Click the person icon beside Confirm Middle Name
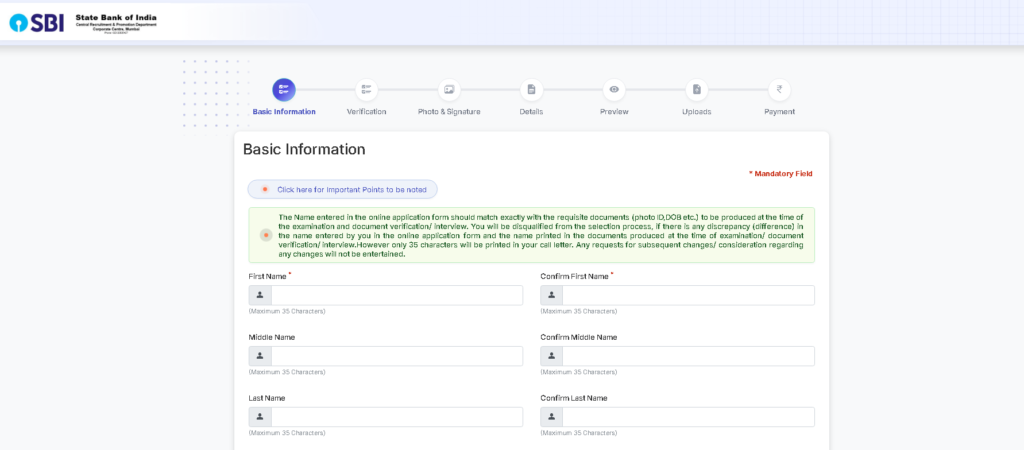The width and height of the screenshot is (1024, 450). 551,356
